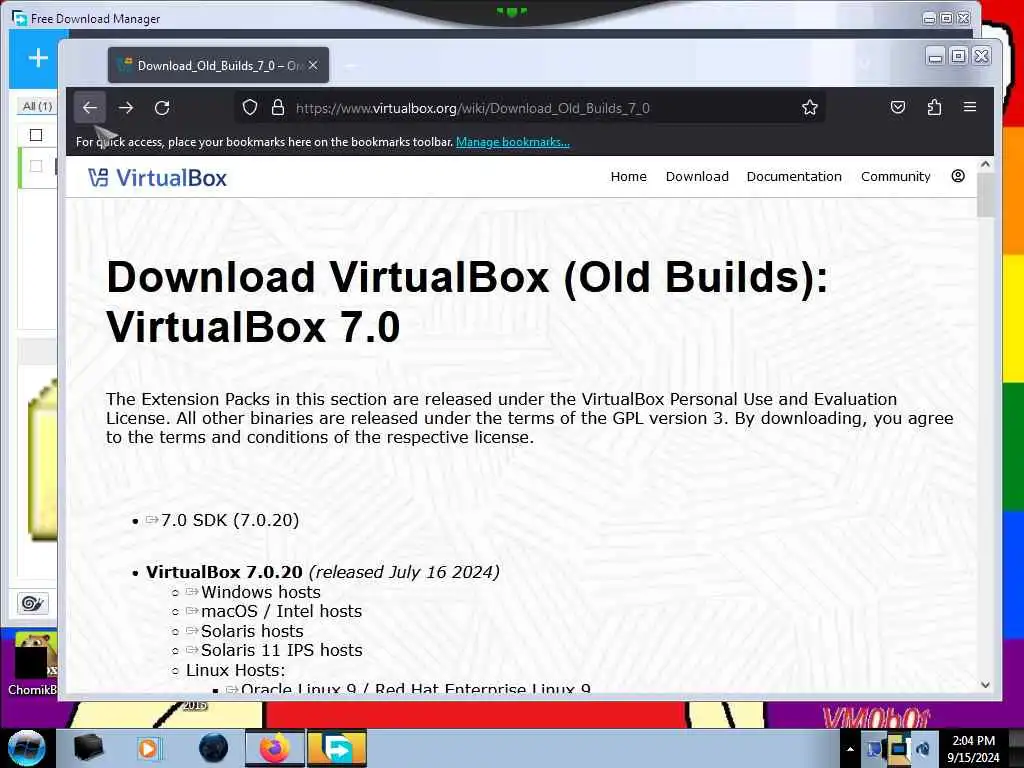The width and height of the screenshot is (1024, 768).
Task: Bookmark this page with the star icon
Action: (x=810, y=108)
